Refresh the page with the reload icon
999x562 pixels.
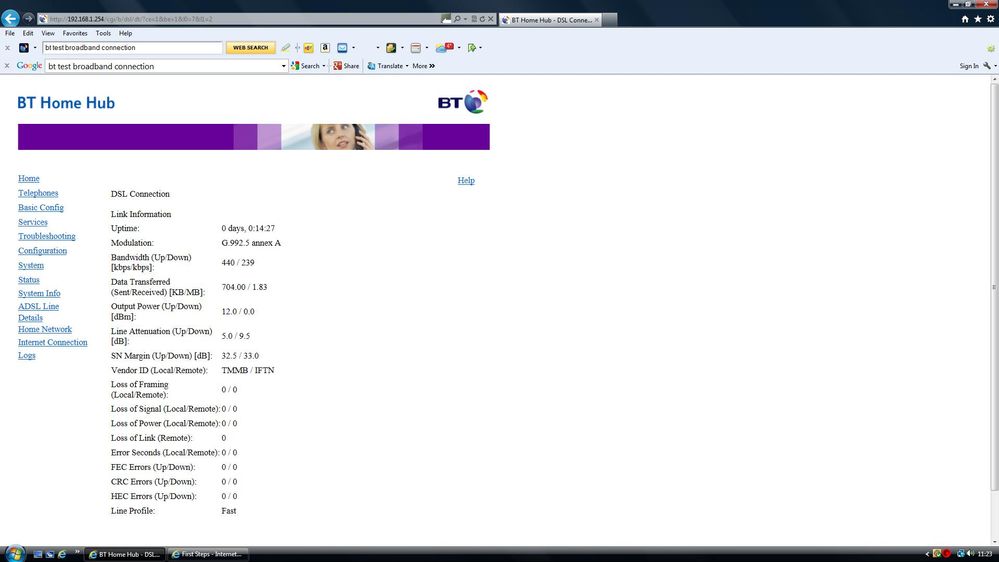(482, 19)
